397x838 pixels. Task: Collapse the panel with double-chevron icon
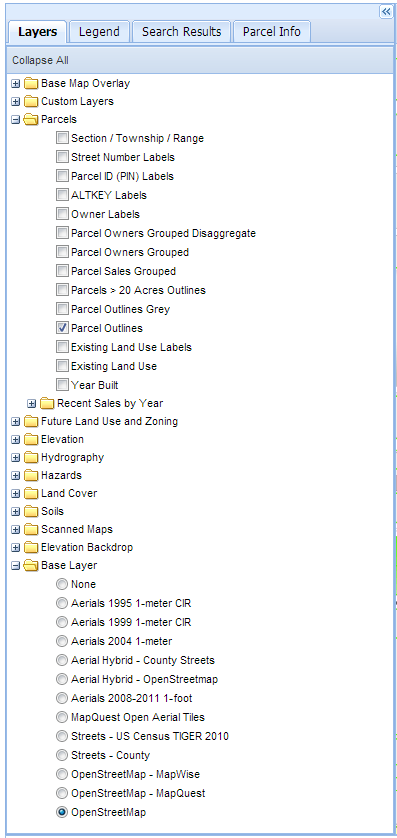386,12
